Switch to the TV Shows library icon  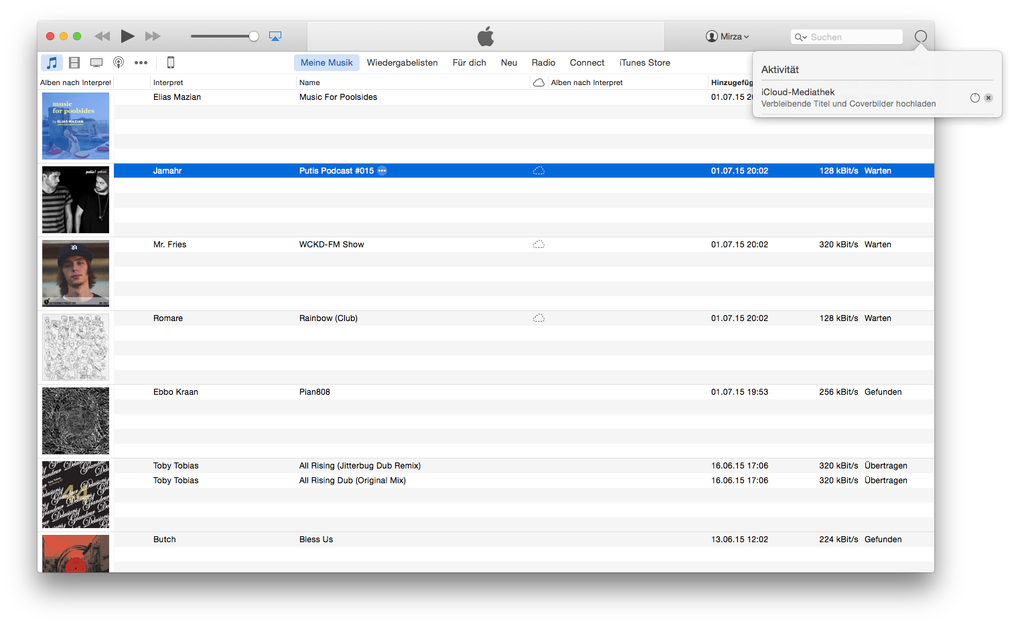click(x=96, y=63)
